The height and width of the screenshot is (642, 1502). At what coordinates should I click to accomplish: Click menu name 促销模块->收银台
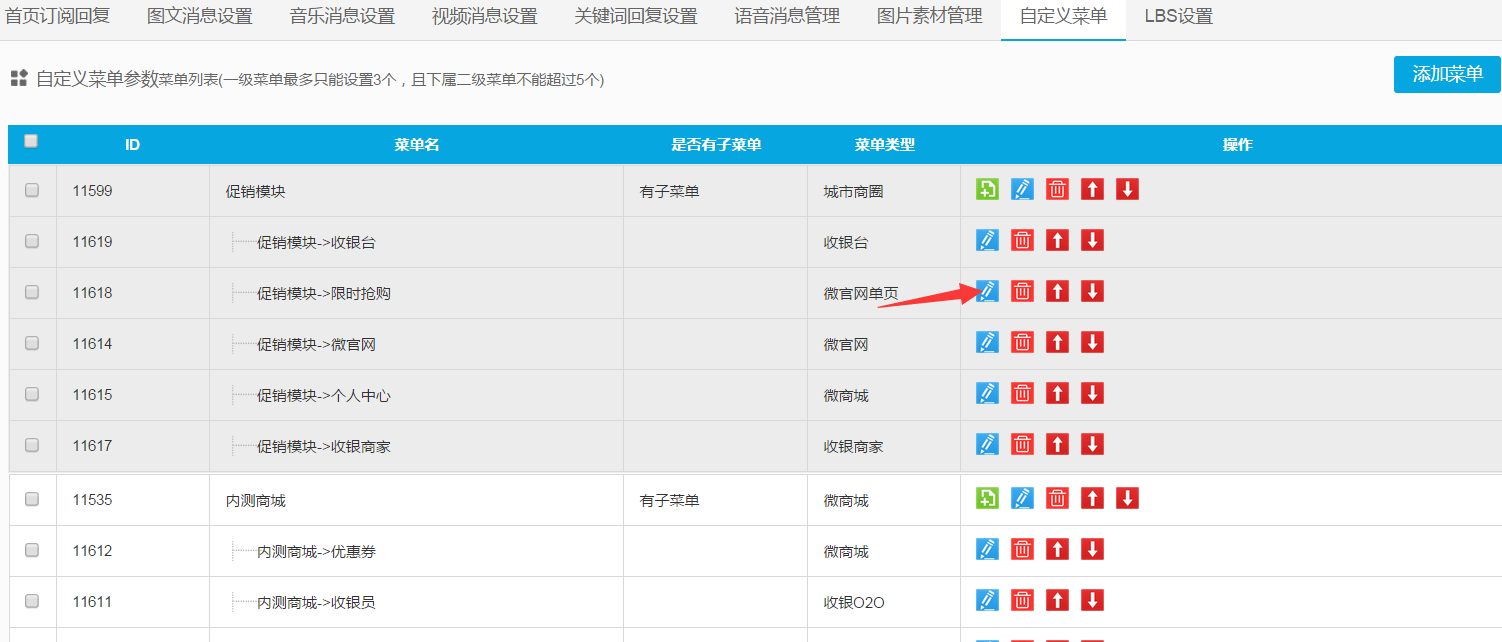coord(316,242)
